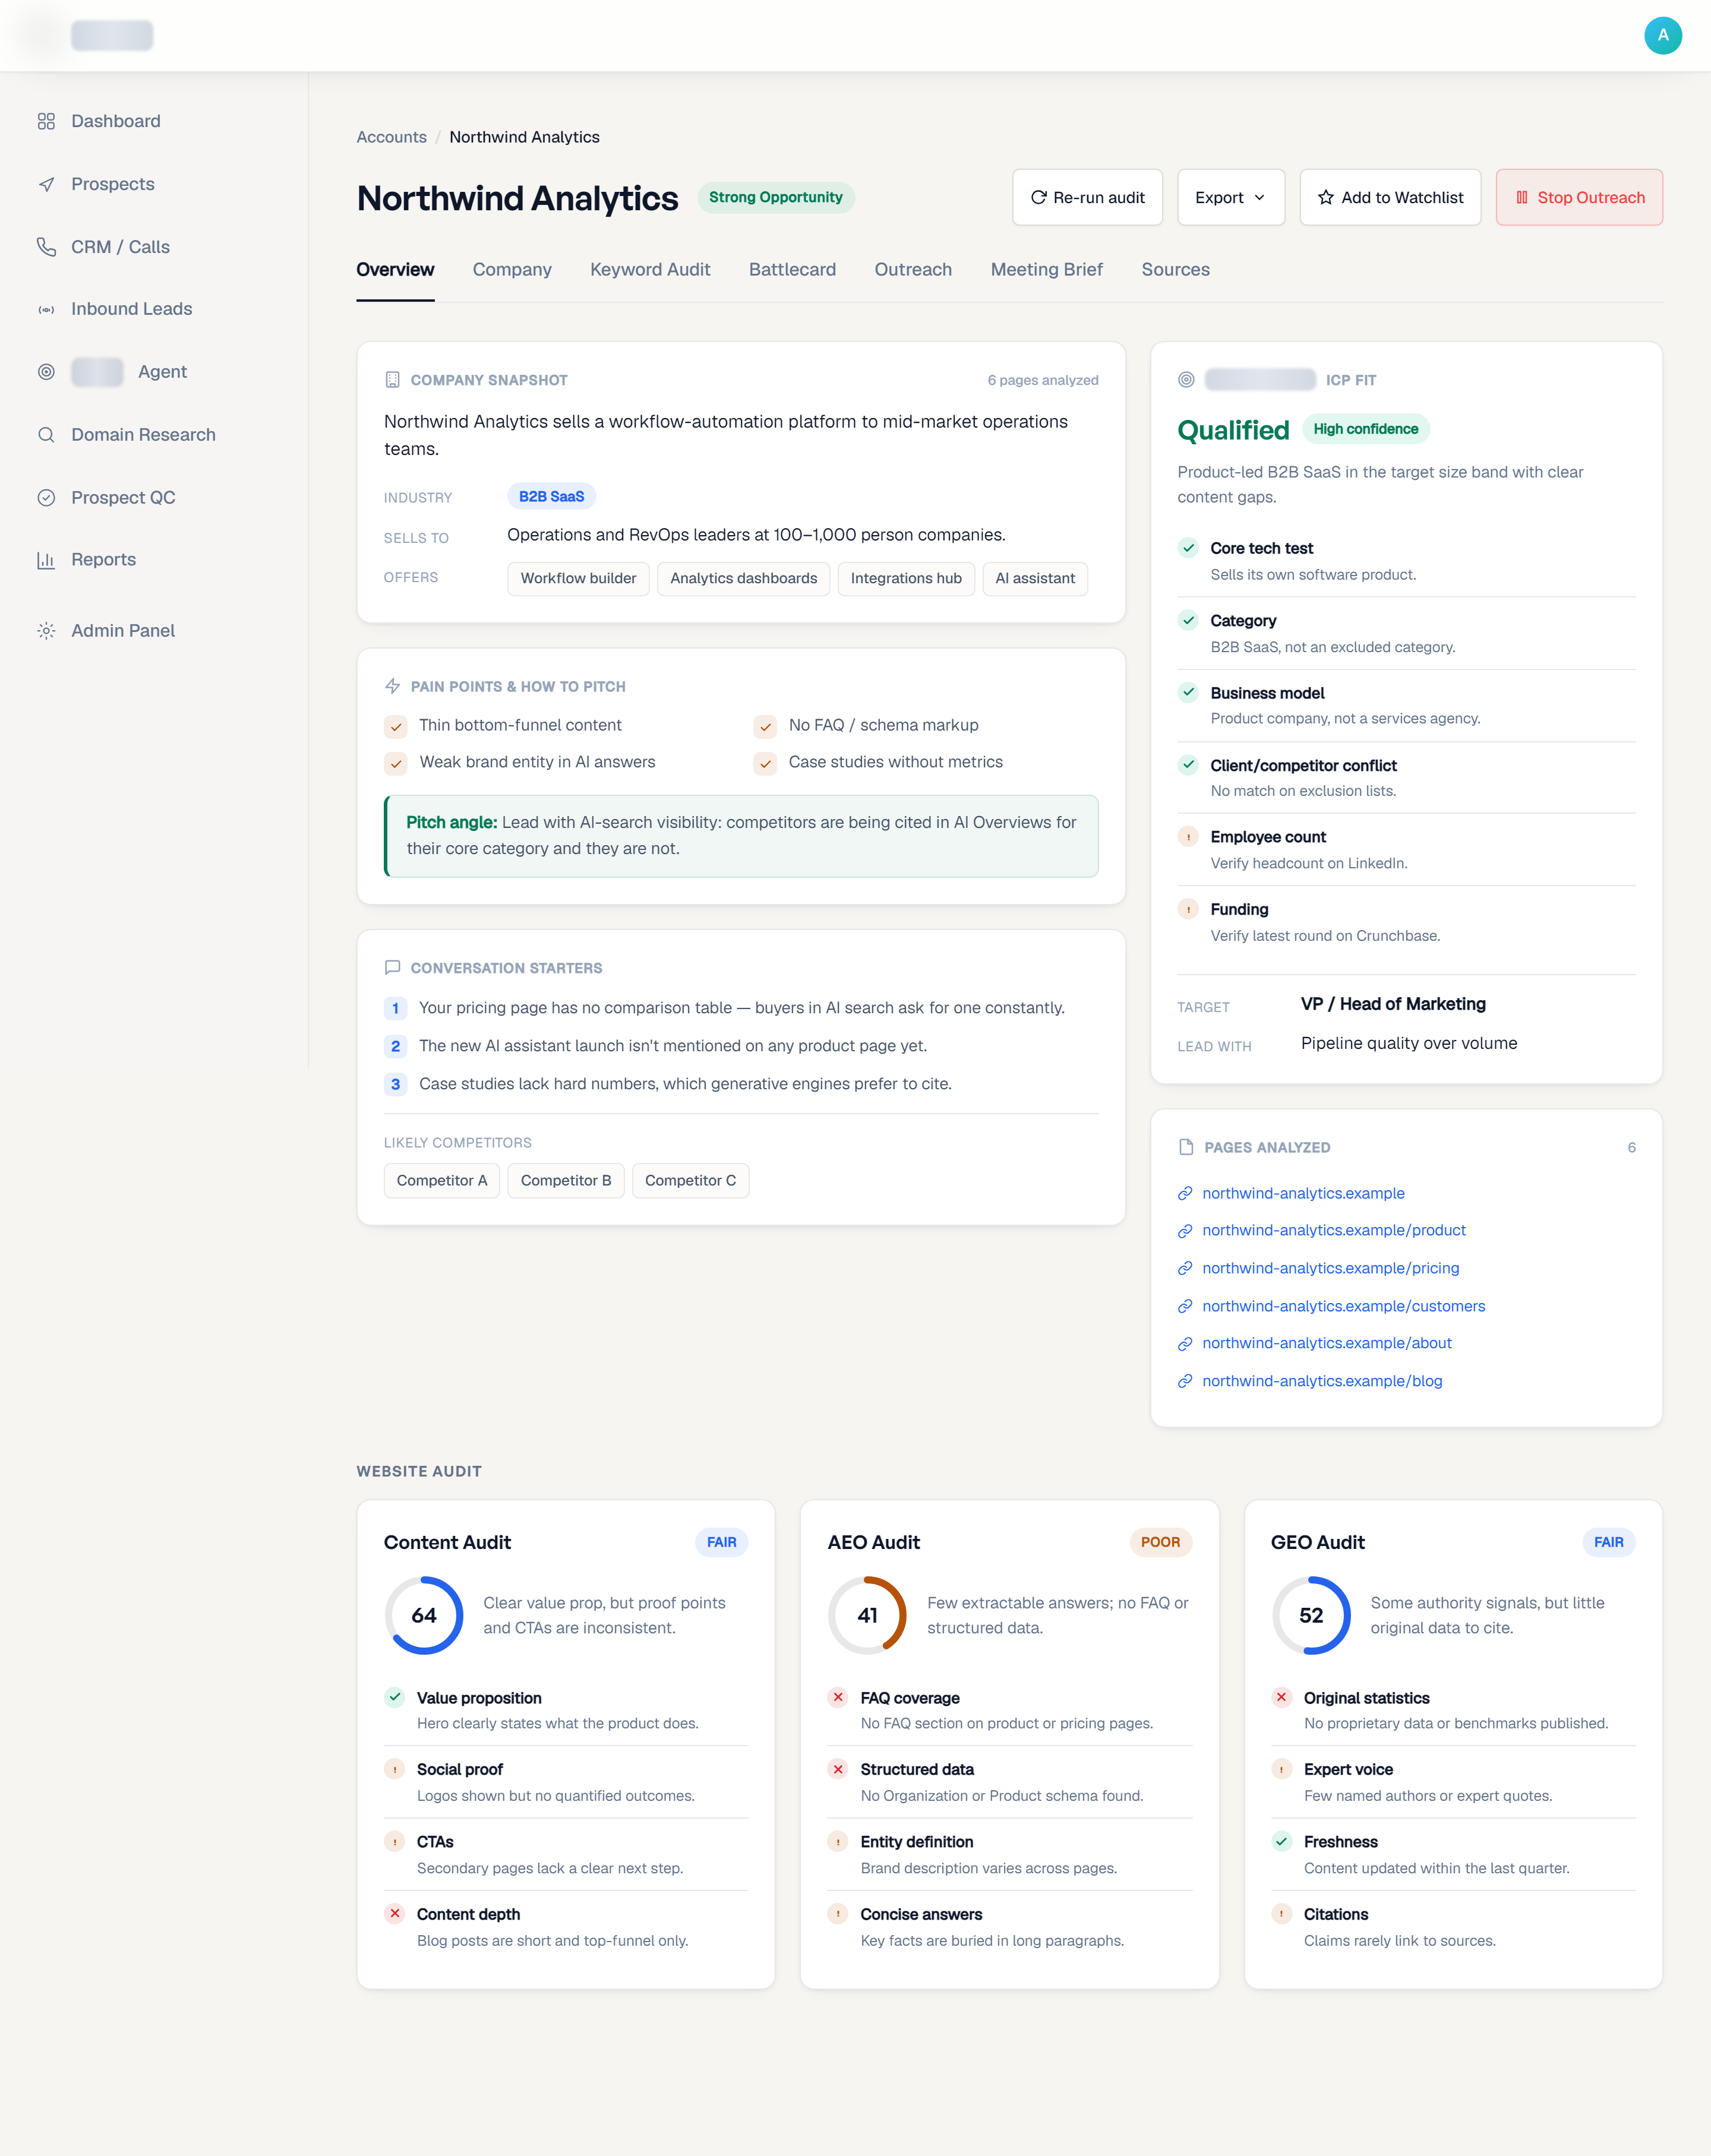
Task: Toggle Weak brand entity in AI answers checkbox
Action: click(x=396, y=763)
